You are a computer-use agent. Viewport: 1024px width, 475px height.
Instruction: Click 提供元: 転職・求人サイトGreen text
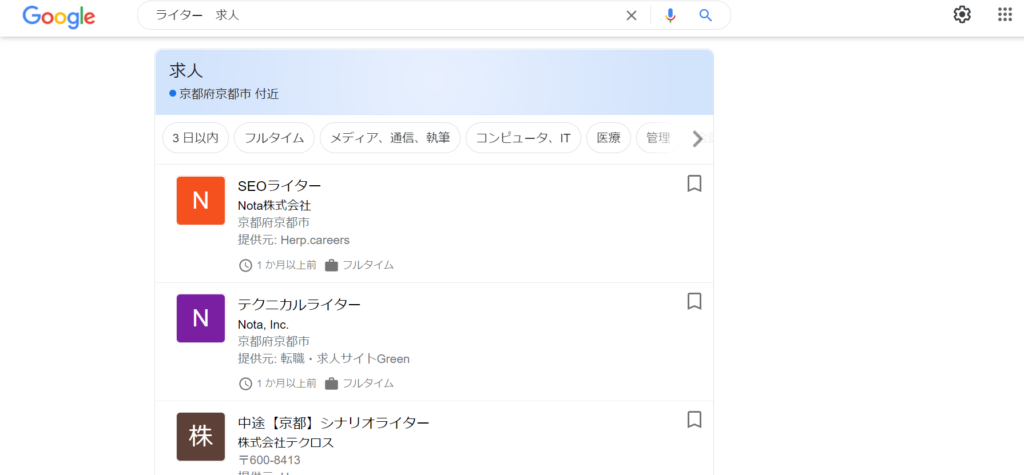[x=324, y=358]
